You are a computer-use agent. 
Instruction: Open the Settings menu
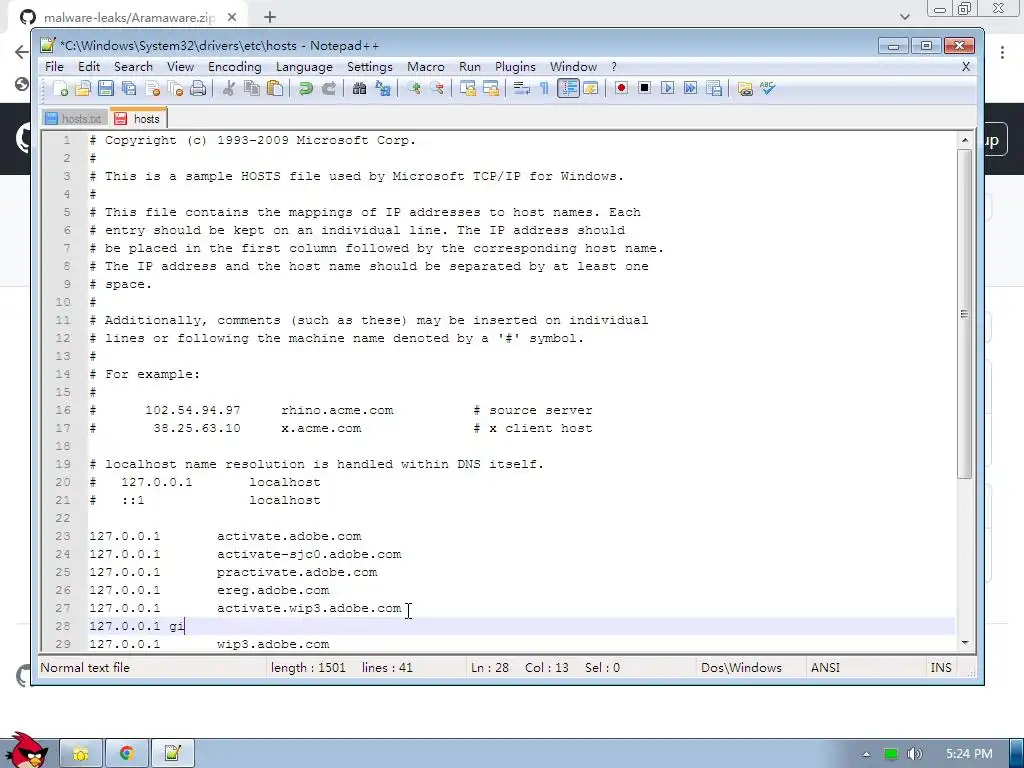click(370, 67)
